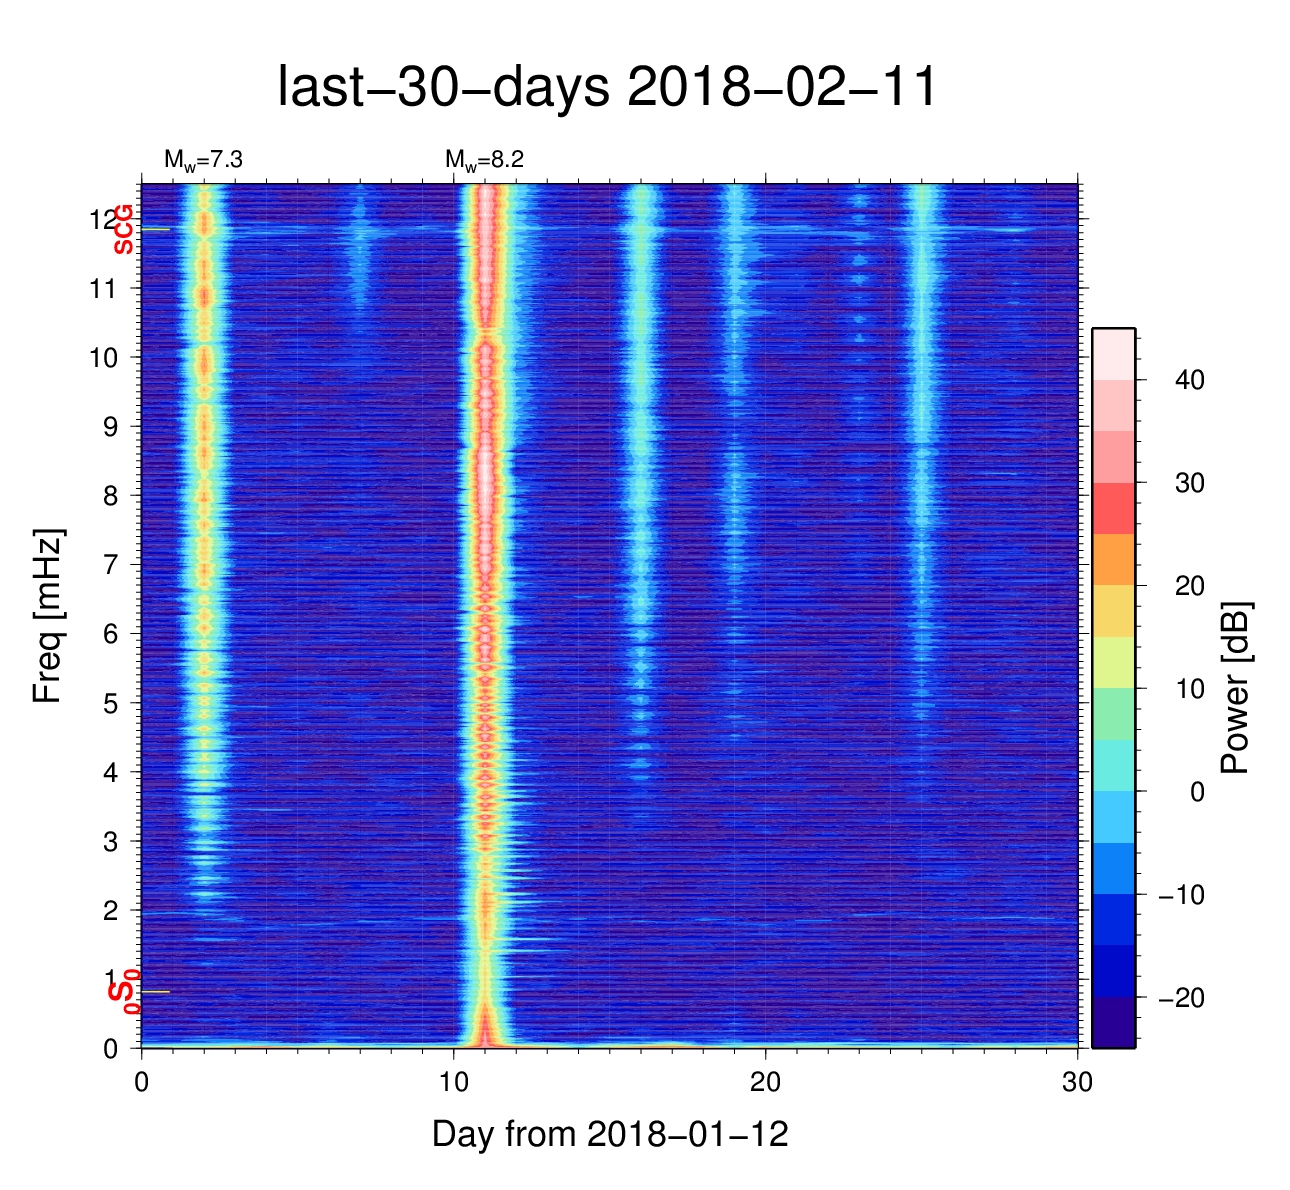Click the day 30 x-axis tick label
Image resolution: width=1290 pixels, height=1190 pixels.
tap(1077, 1082)
